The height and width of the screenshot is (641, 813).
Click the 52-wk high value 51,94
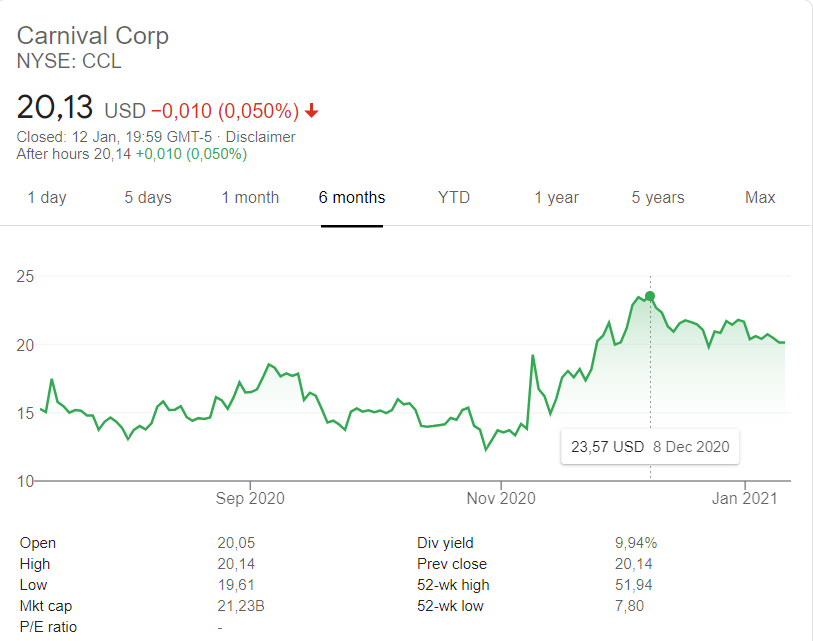point(634,585)
